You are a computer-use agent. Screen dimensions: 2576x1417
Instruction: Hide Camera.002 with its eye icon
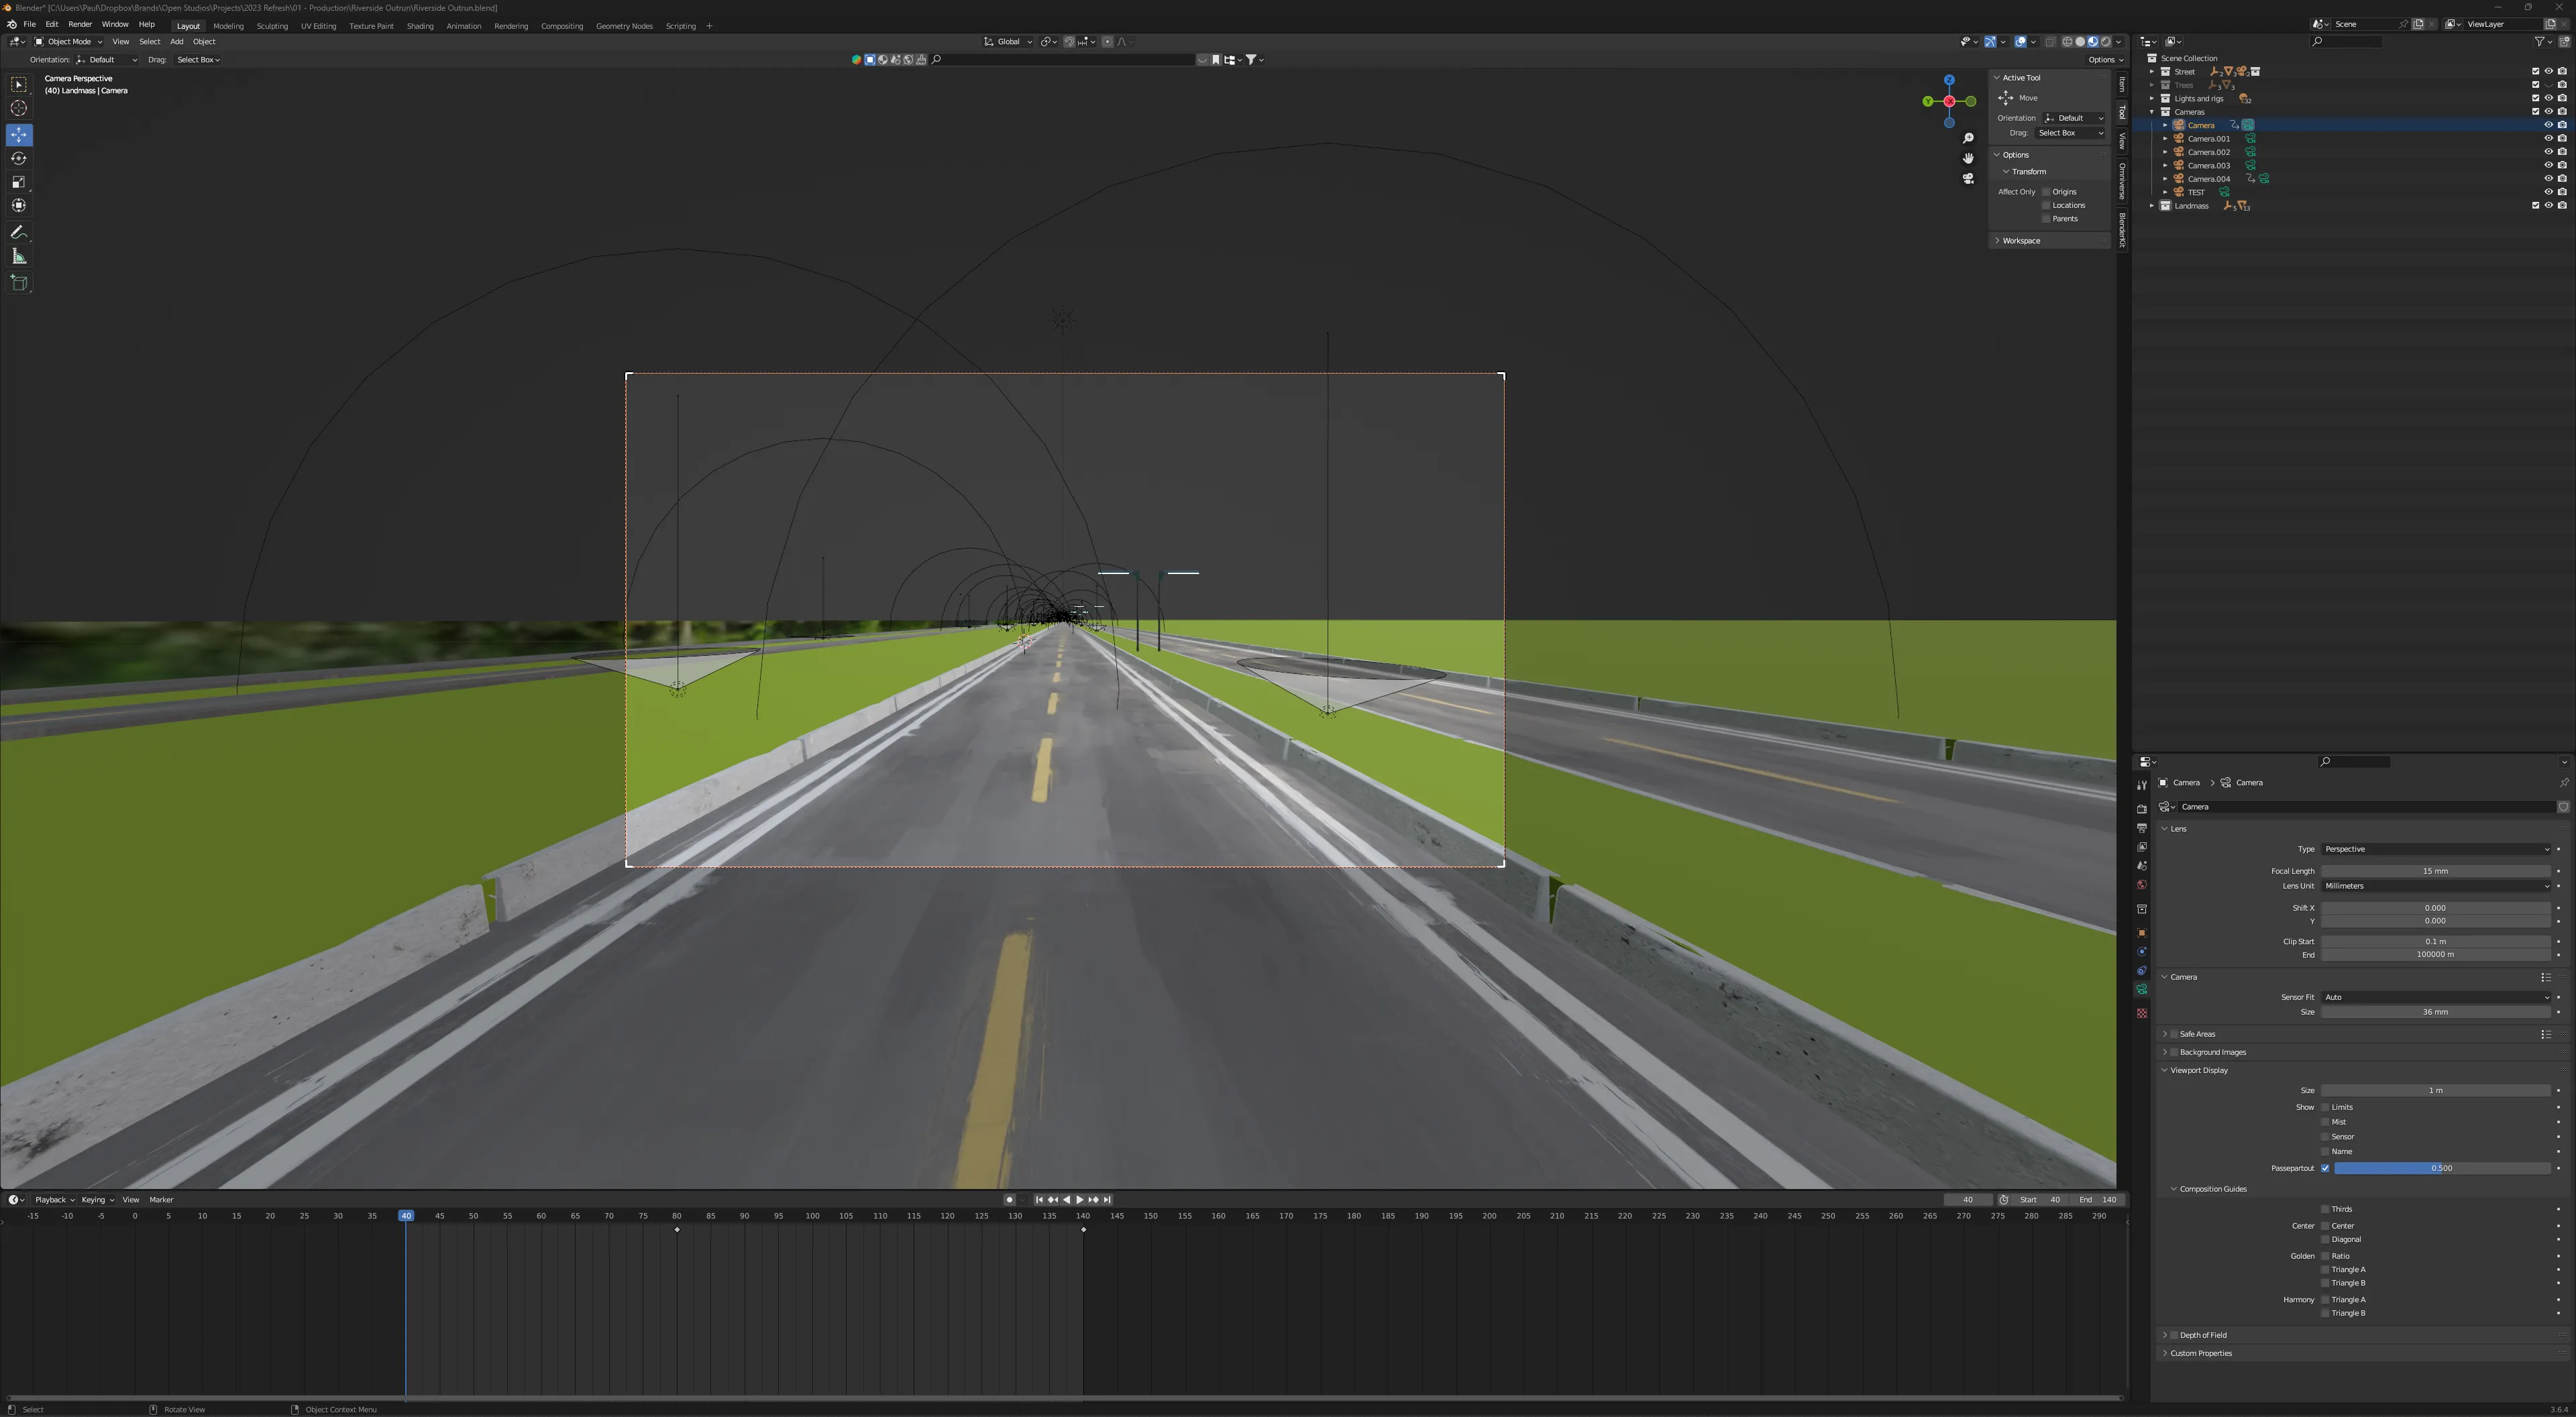[x=2548, y=152]
